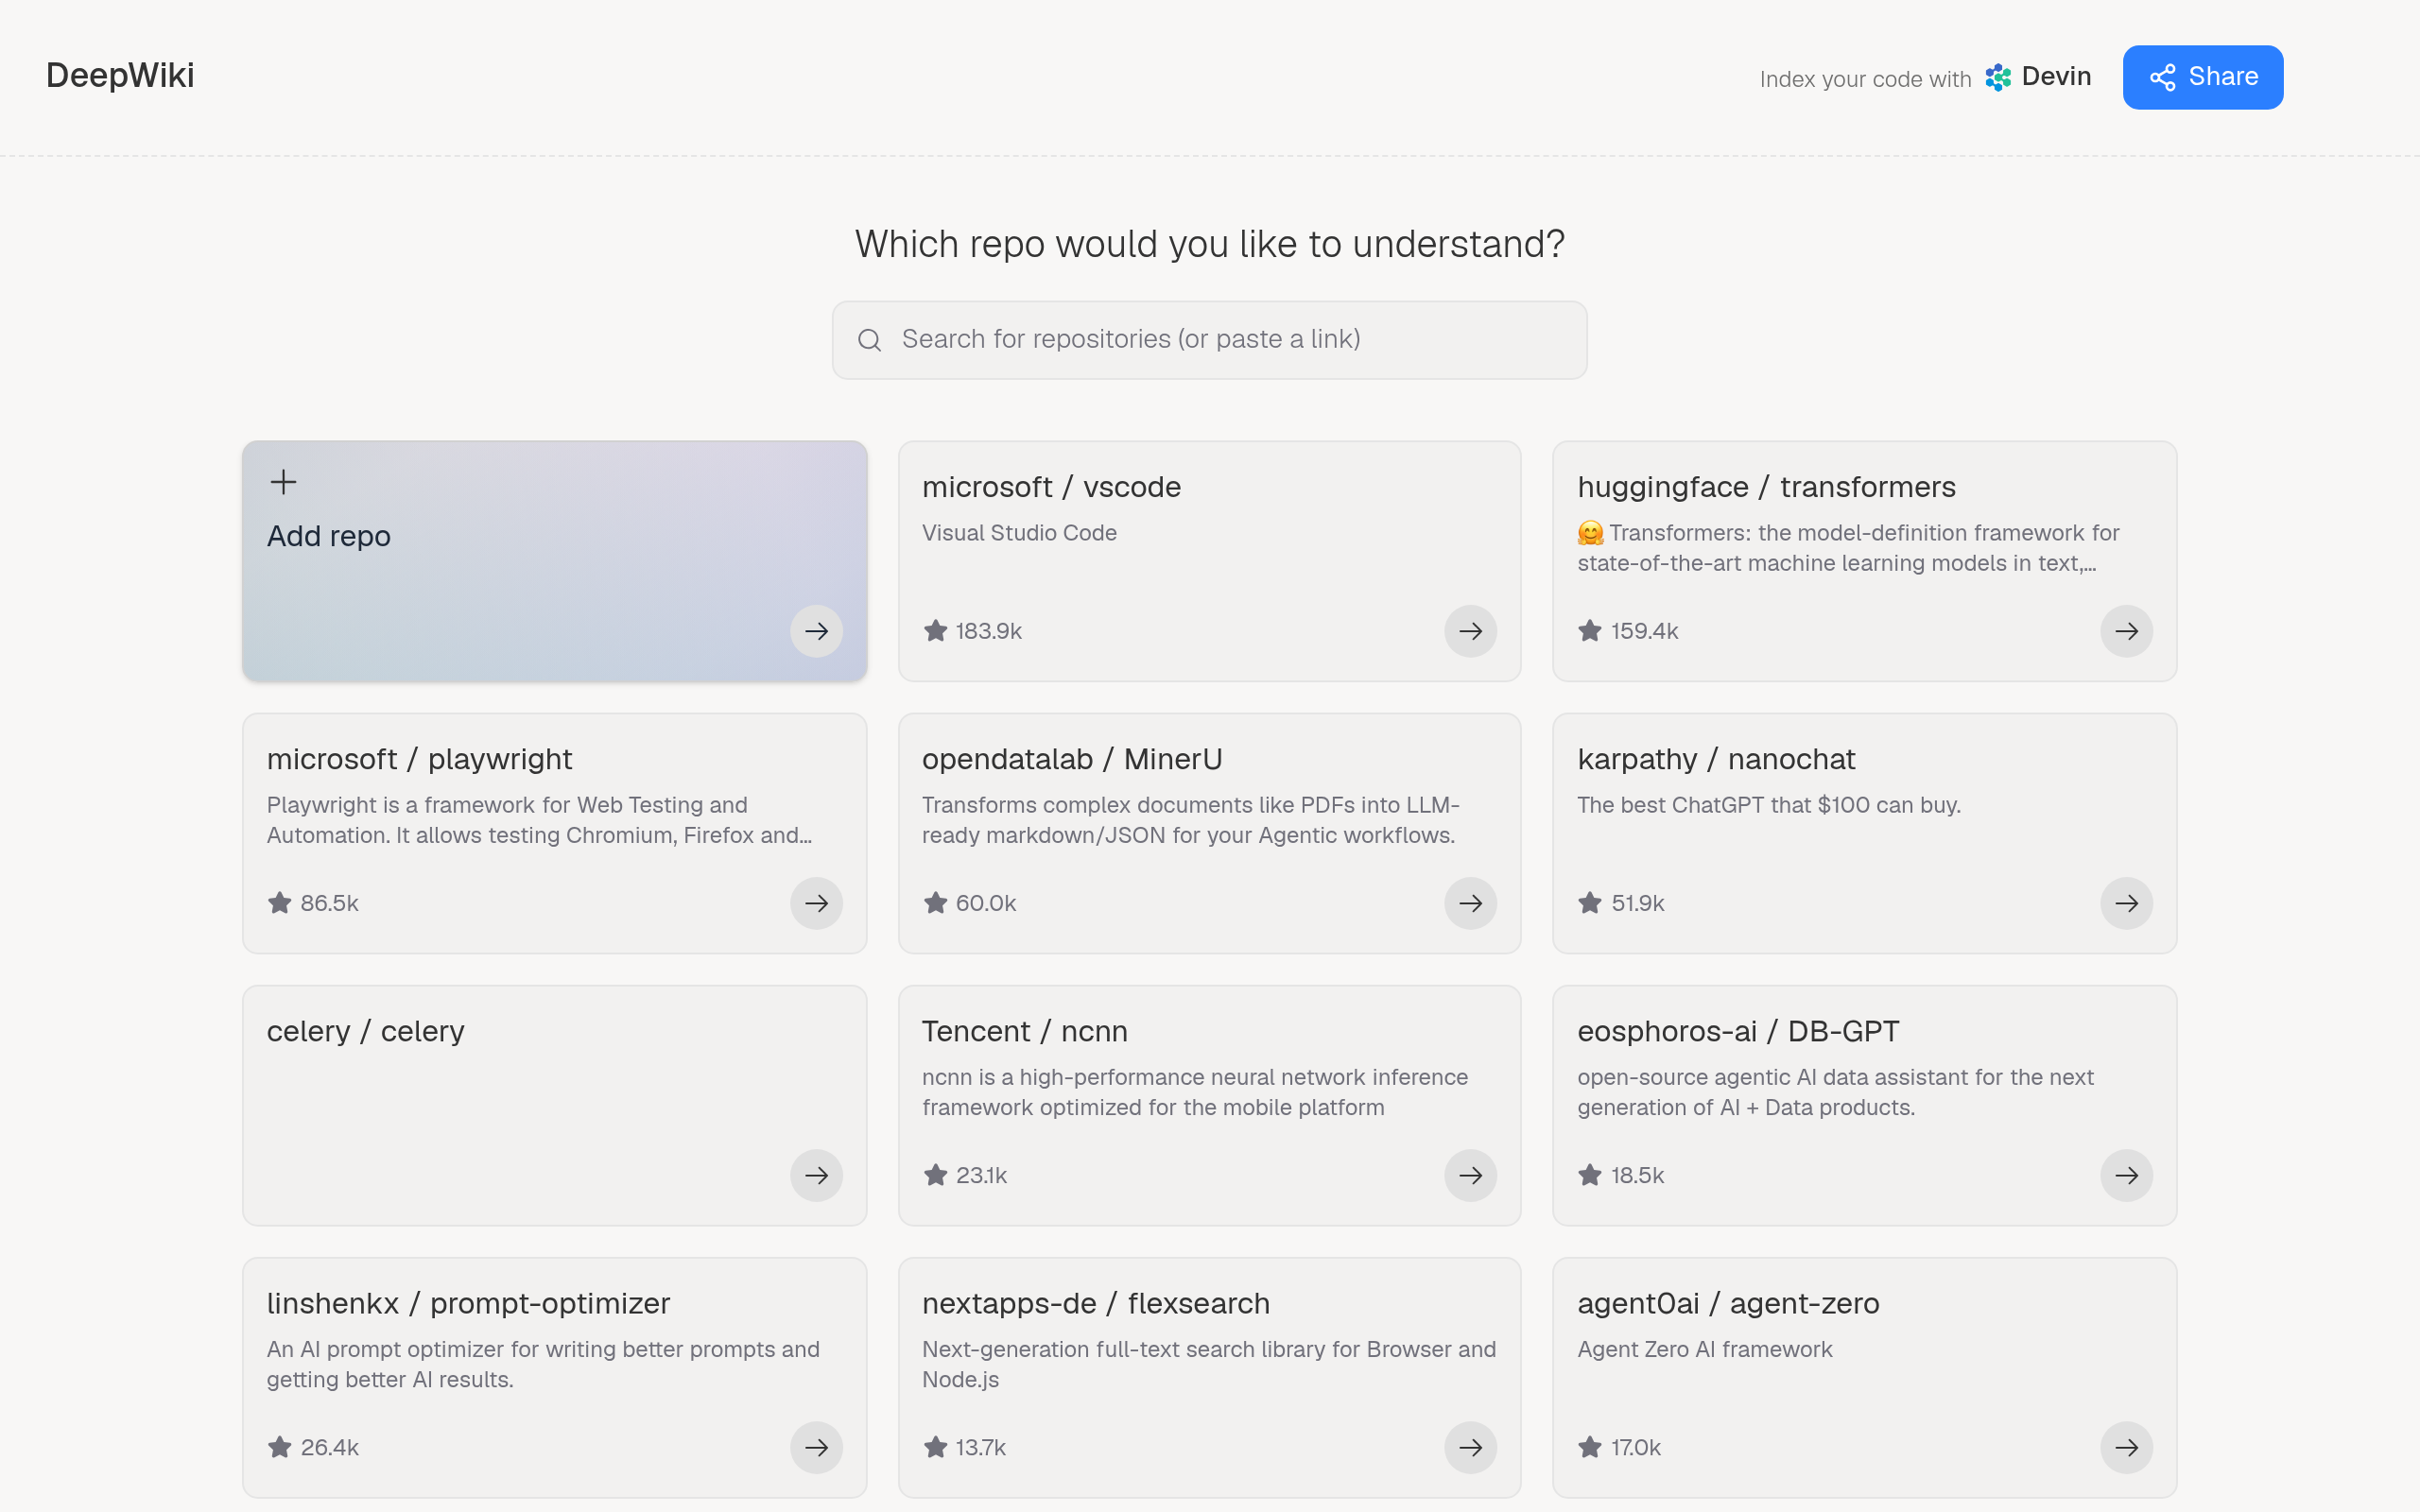The width and height of the screenshot is (2420, 1512).
Task: Open opendatalab / MinerU with arrow icon
Action: 1470,903
